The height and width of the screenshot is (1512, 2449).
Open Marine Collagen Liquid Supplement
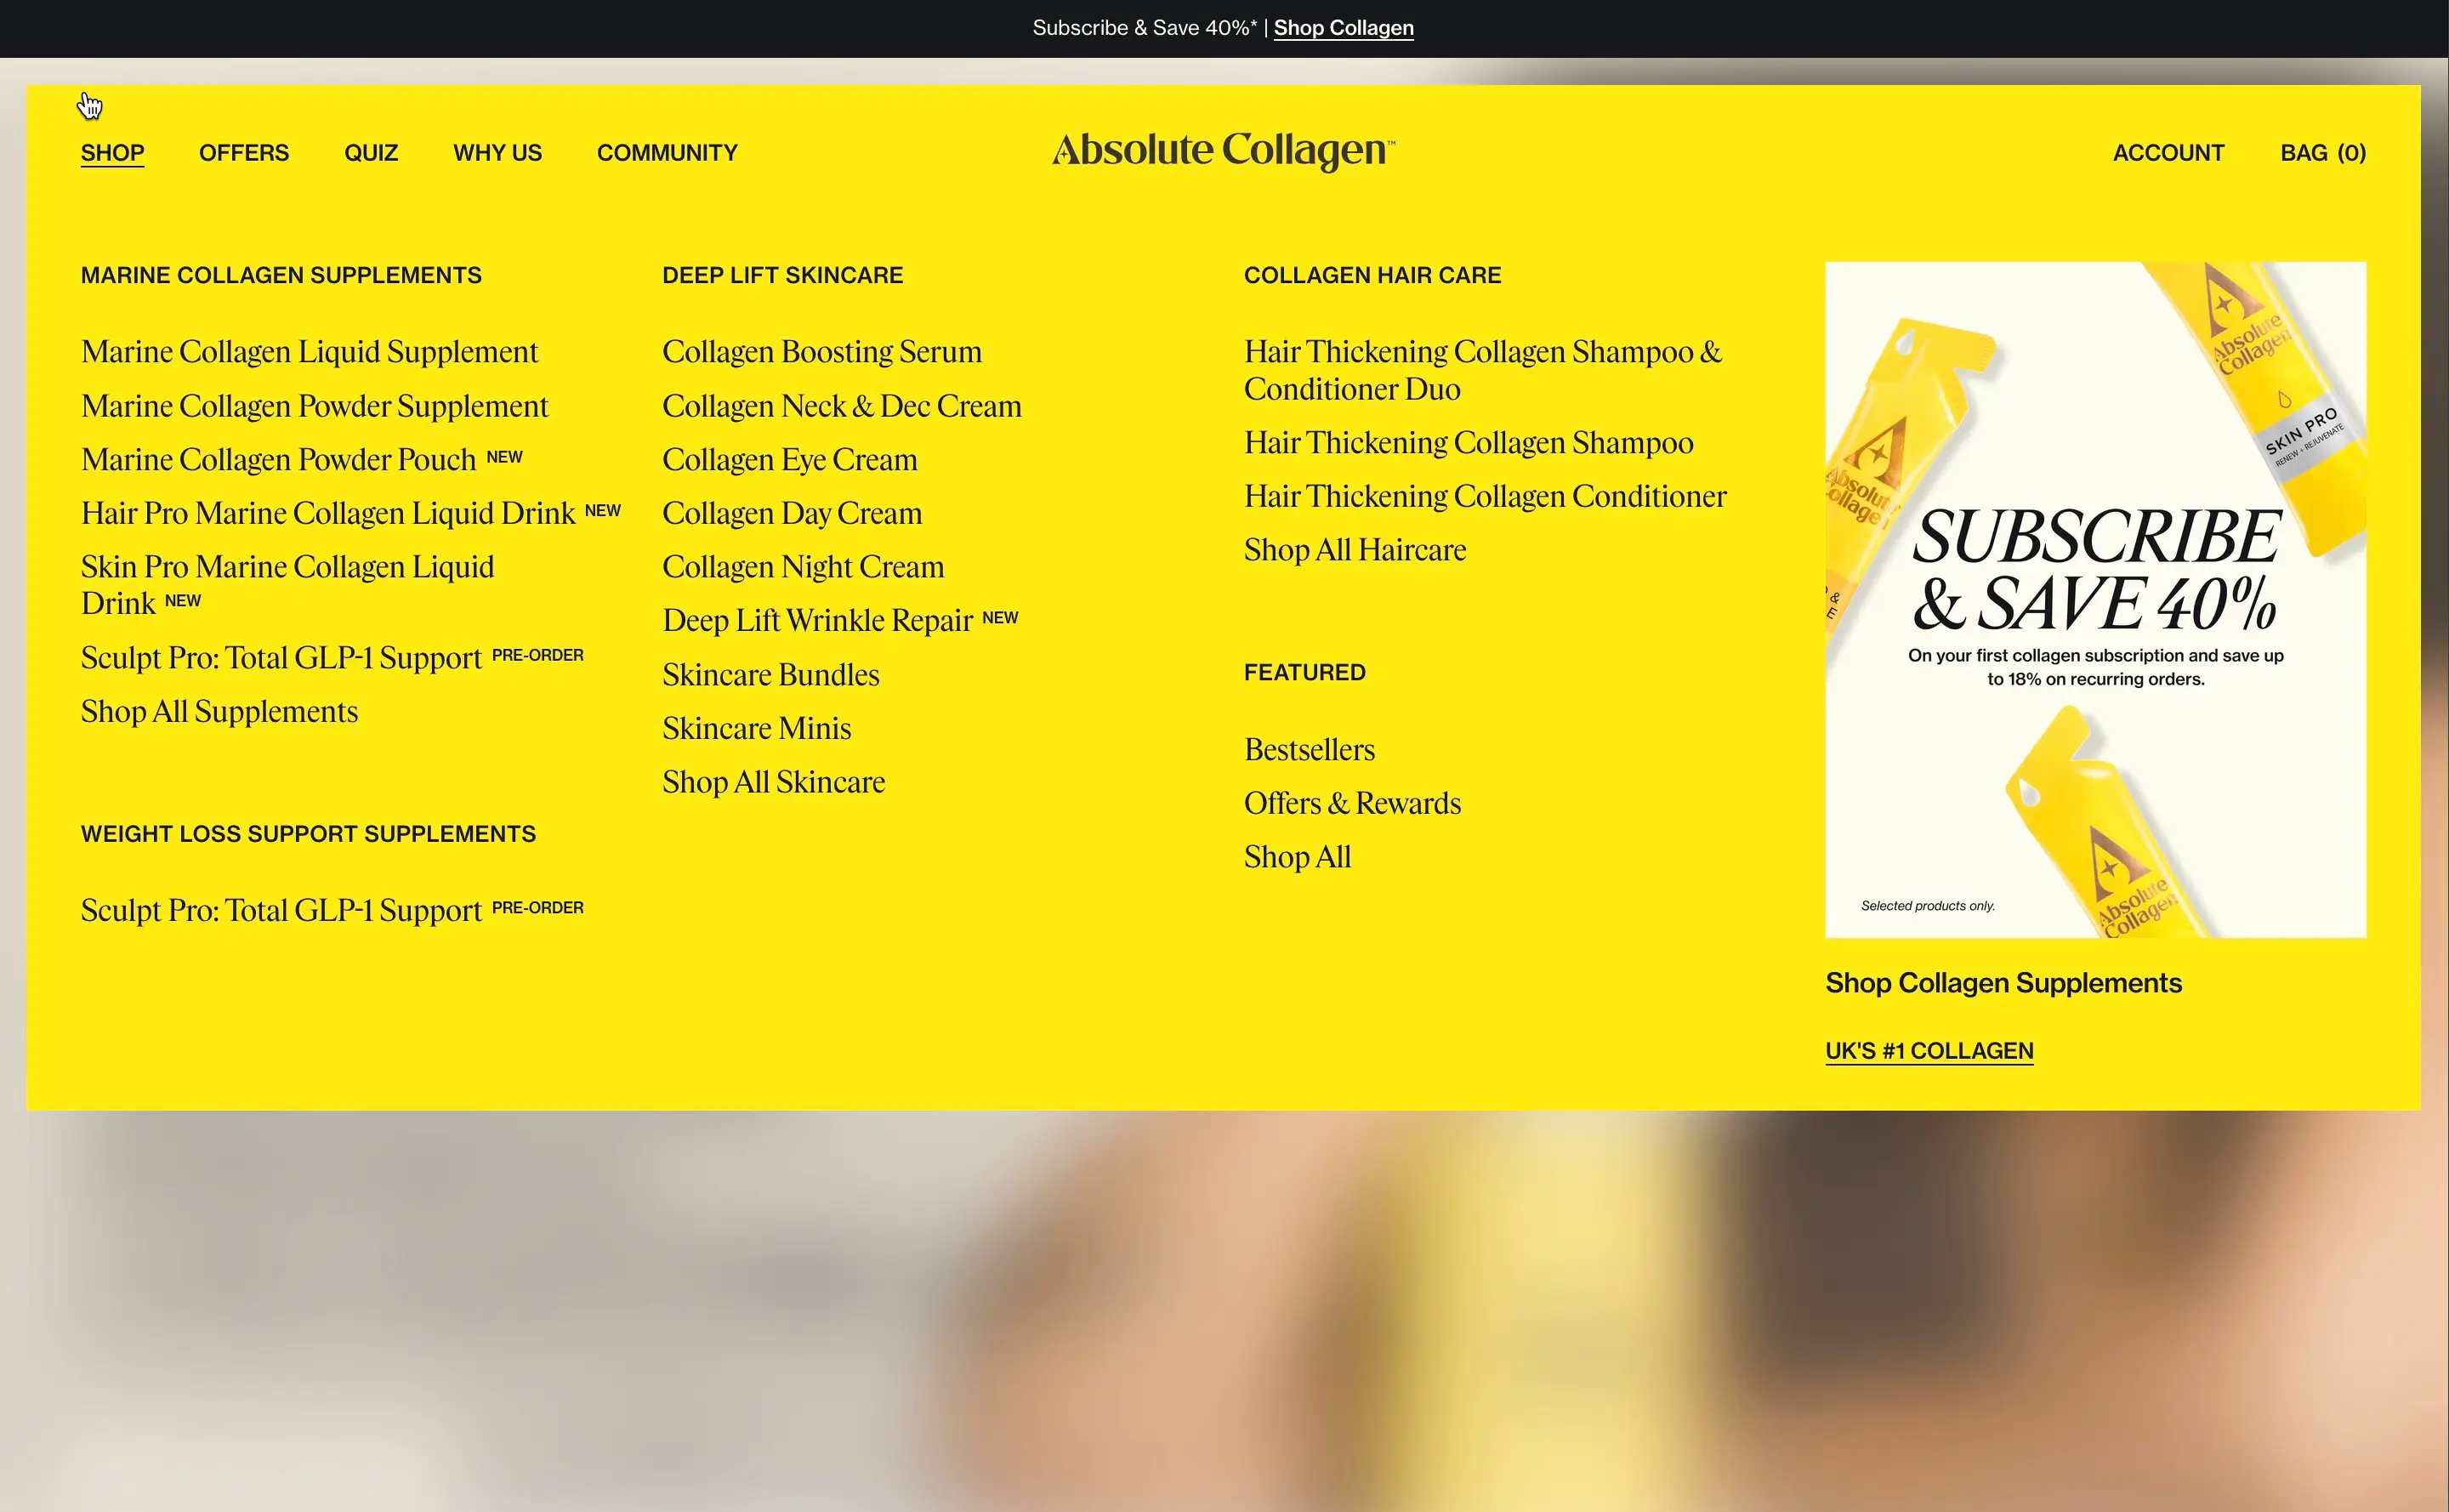pyautogui.click(x=309, y=352)
